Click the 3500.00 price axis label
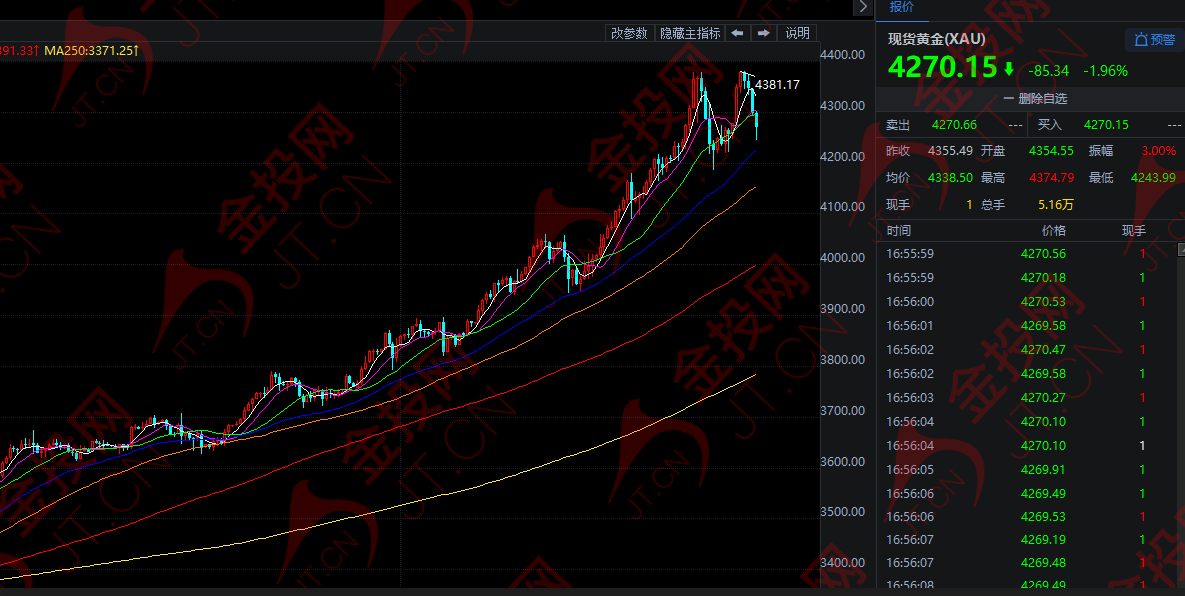The height and width of the screenshot is (596, 1185). pyautogui.click(x=843, y=511)
